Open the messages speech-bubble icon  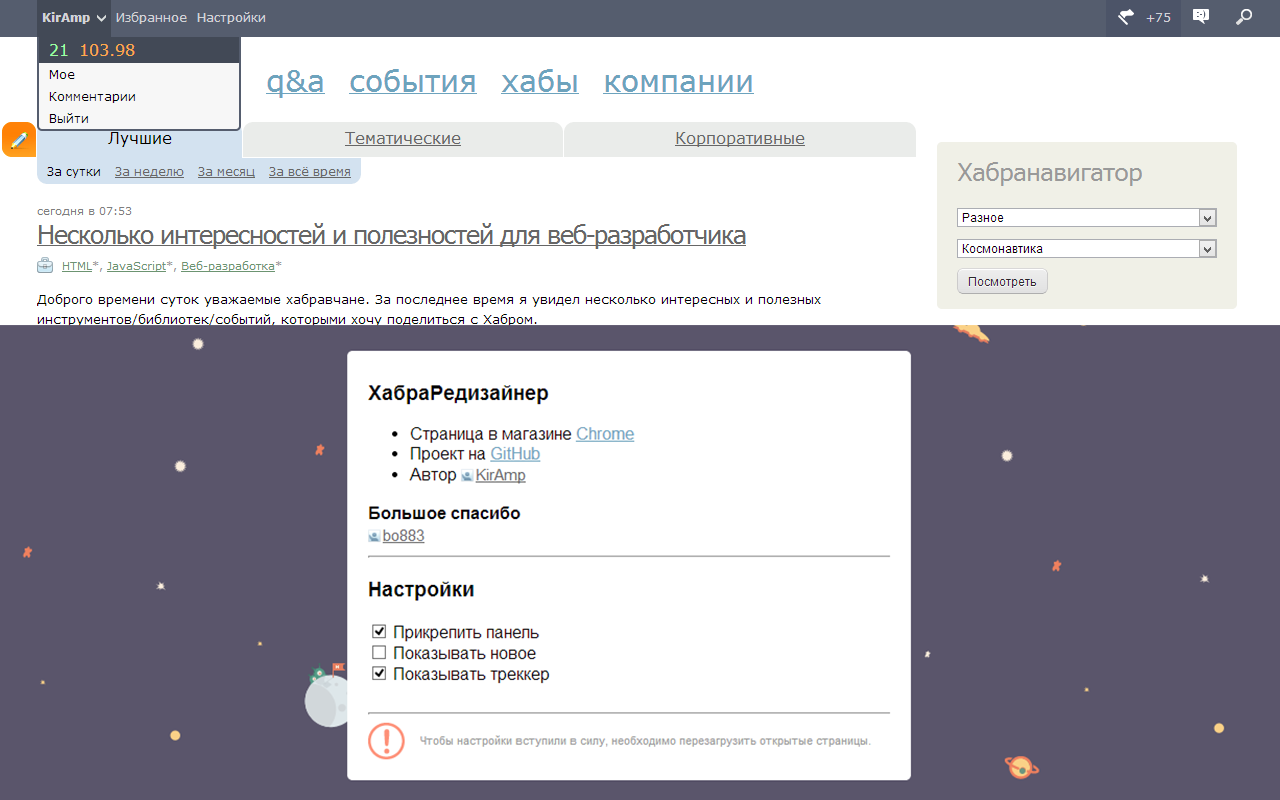coord(1201,17)
